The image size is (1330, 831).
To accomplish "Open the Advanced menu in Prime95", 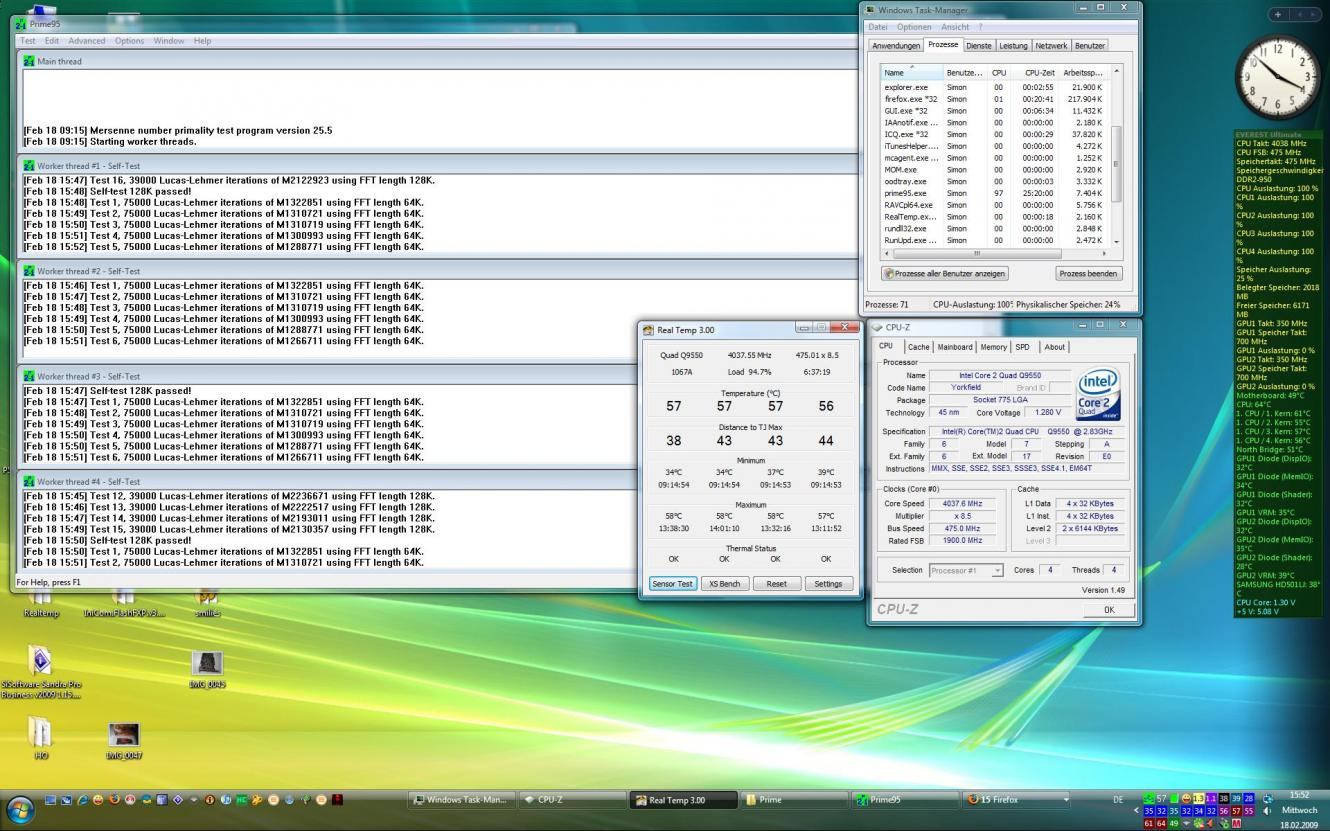I will click(87, 41).
